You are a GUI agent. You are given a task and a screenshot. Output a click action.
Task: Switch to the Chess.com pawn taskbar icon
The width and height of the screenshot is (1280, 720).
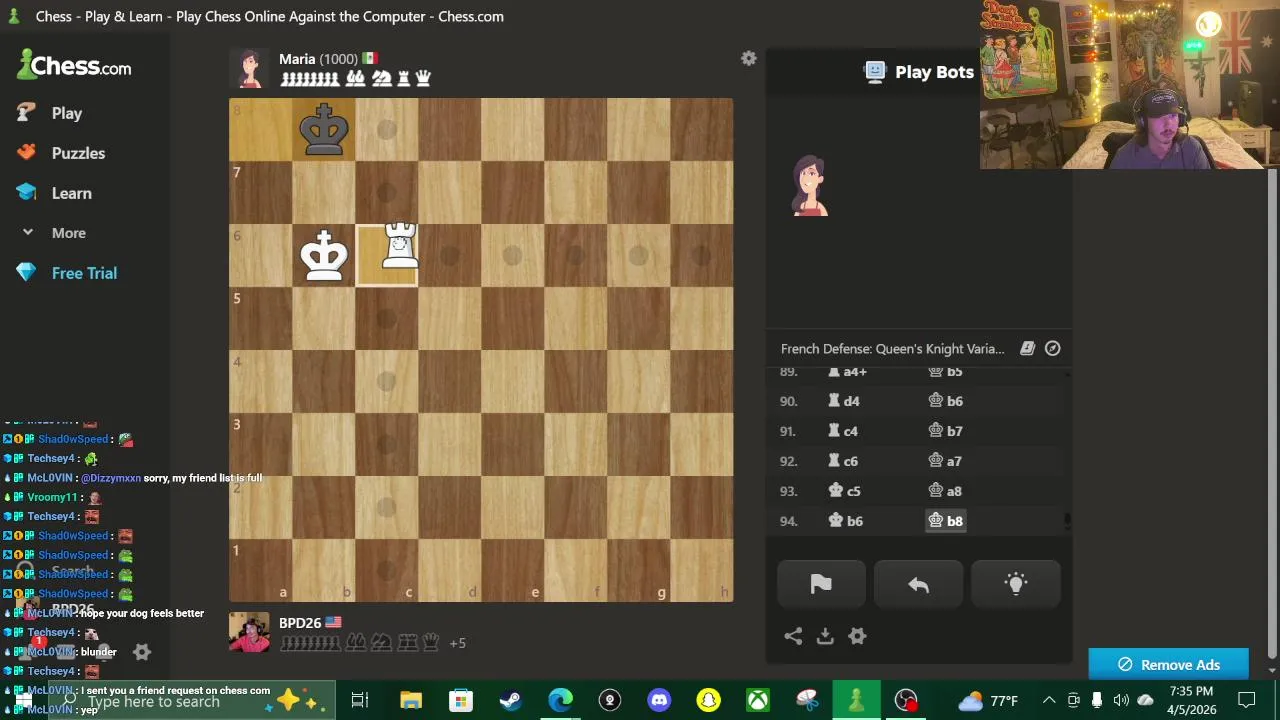[856, 701]
